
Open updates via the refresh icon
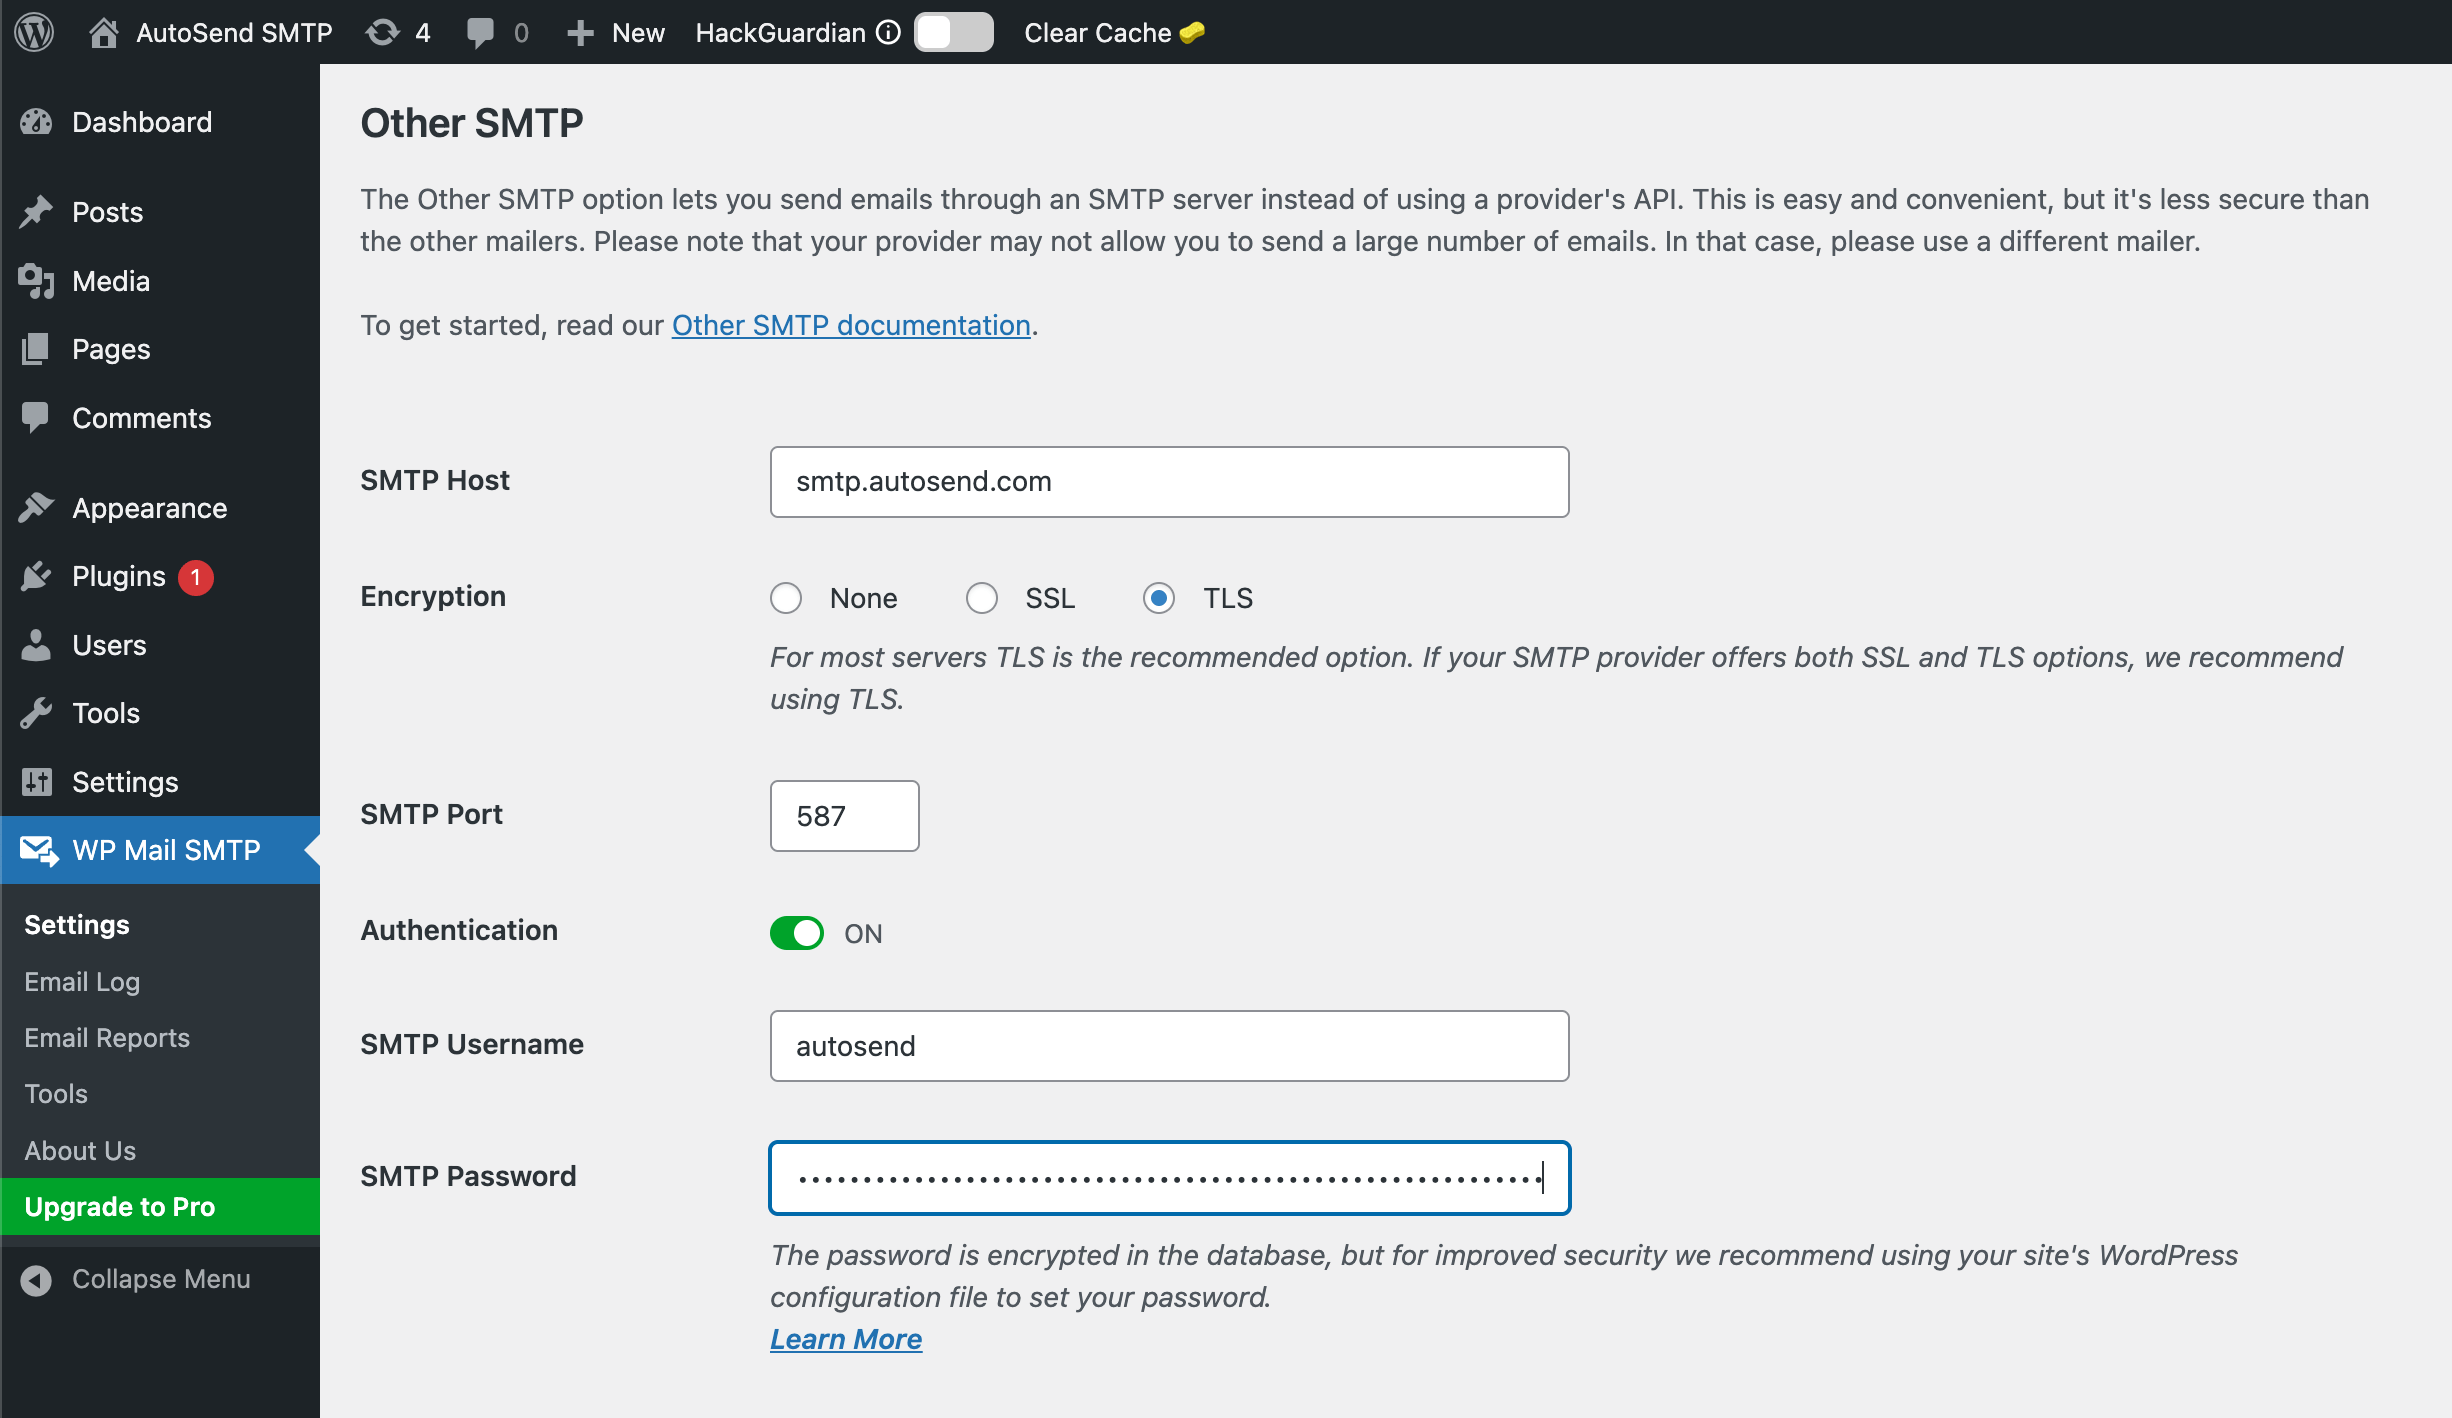381,32
